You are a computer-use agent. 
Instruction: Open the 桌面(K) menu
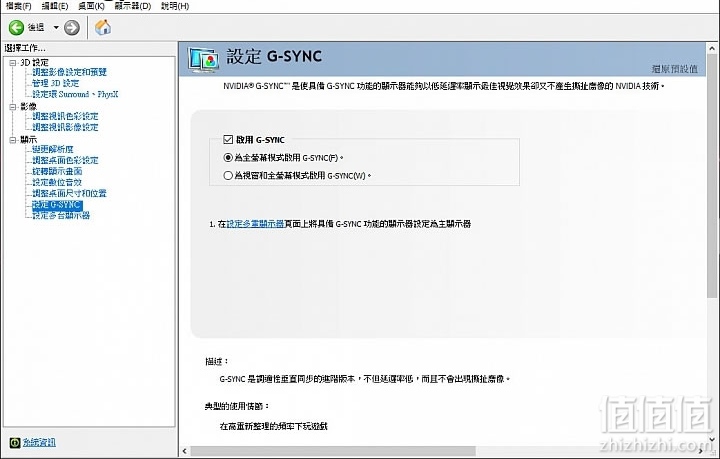(91, 6)
